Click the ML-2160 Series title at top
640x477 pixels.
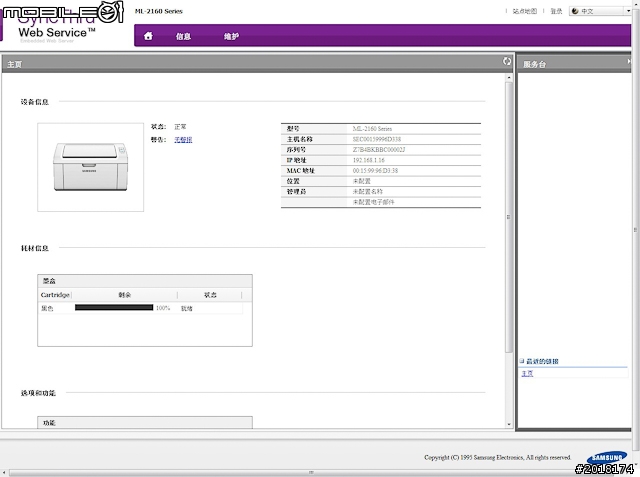[158, 11]
